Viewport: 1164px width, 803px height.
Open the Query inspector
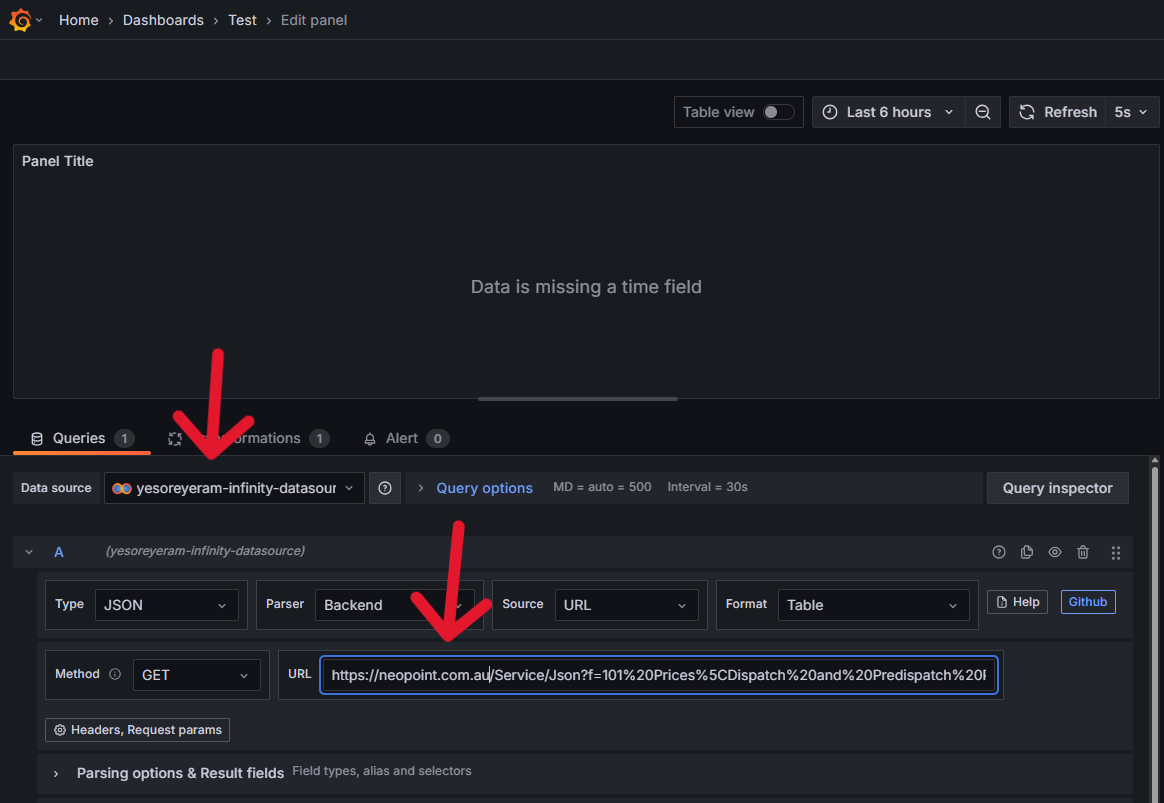point(1057,488)
